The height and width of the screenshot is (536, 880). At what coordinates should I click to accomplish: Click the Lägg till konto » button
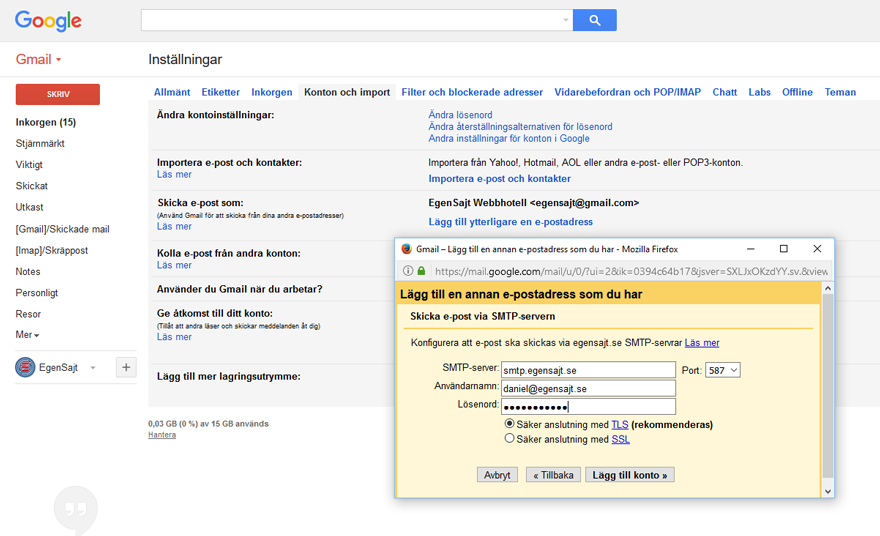630,475
